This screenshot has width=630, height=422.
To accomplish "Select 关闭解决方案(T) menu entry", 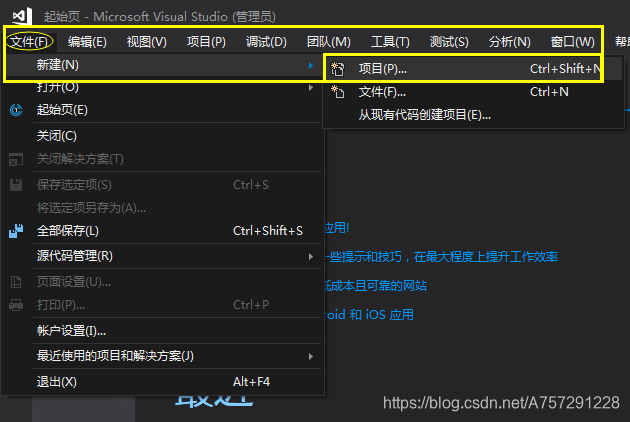I will [162, 159].
